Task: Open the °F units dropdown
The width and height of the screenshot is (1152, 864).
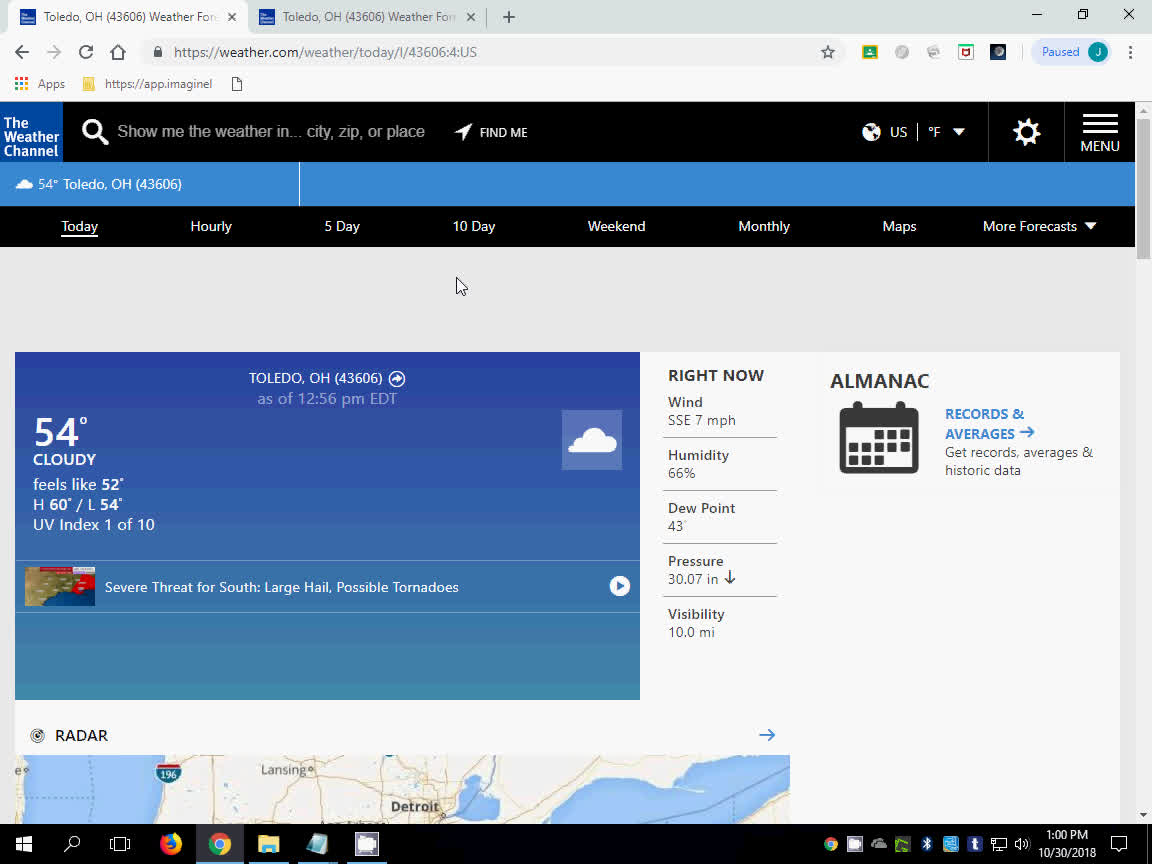Action: click(945, 132)
